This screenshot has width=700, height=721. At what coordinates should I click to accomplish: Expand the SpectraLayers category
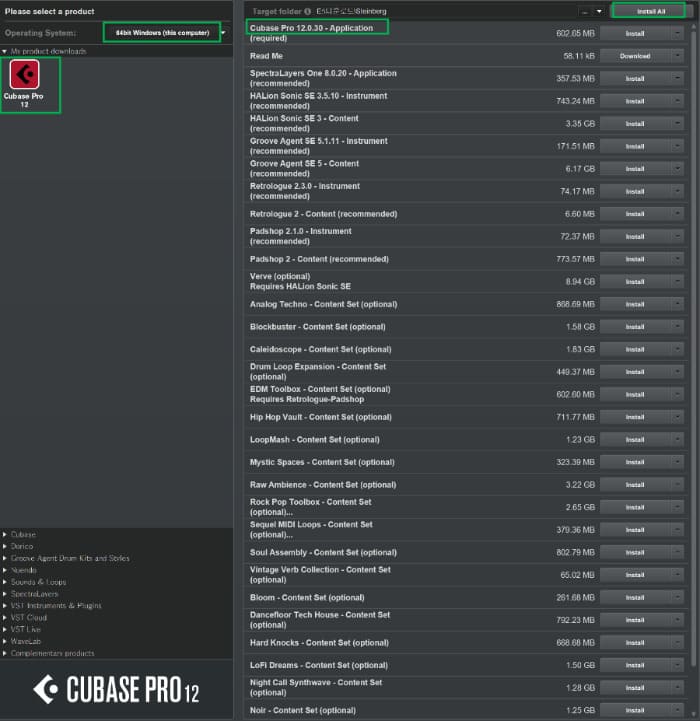pos(5,594)
